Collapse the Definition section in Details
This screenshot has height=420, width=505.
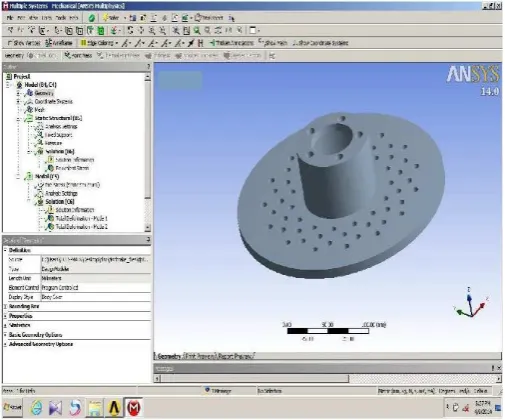(5, 250)
